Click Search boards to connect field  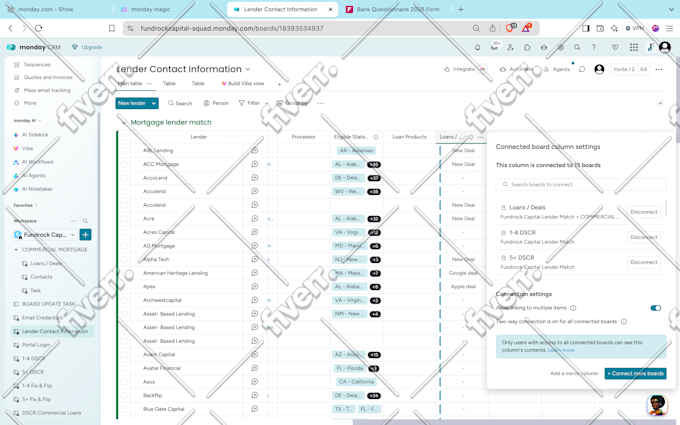click(x=581, y=185)
